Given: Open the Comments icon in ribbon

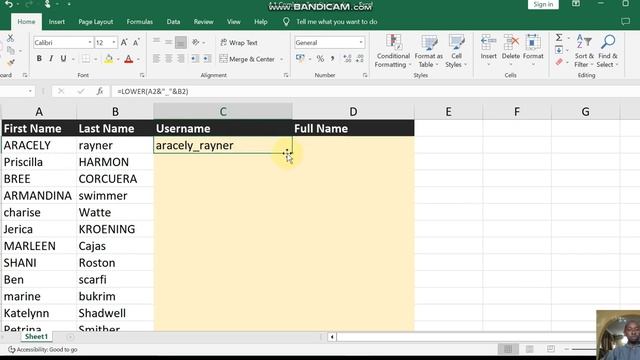Looking at the screenshot, I should (625, 22).
